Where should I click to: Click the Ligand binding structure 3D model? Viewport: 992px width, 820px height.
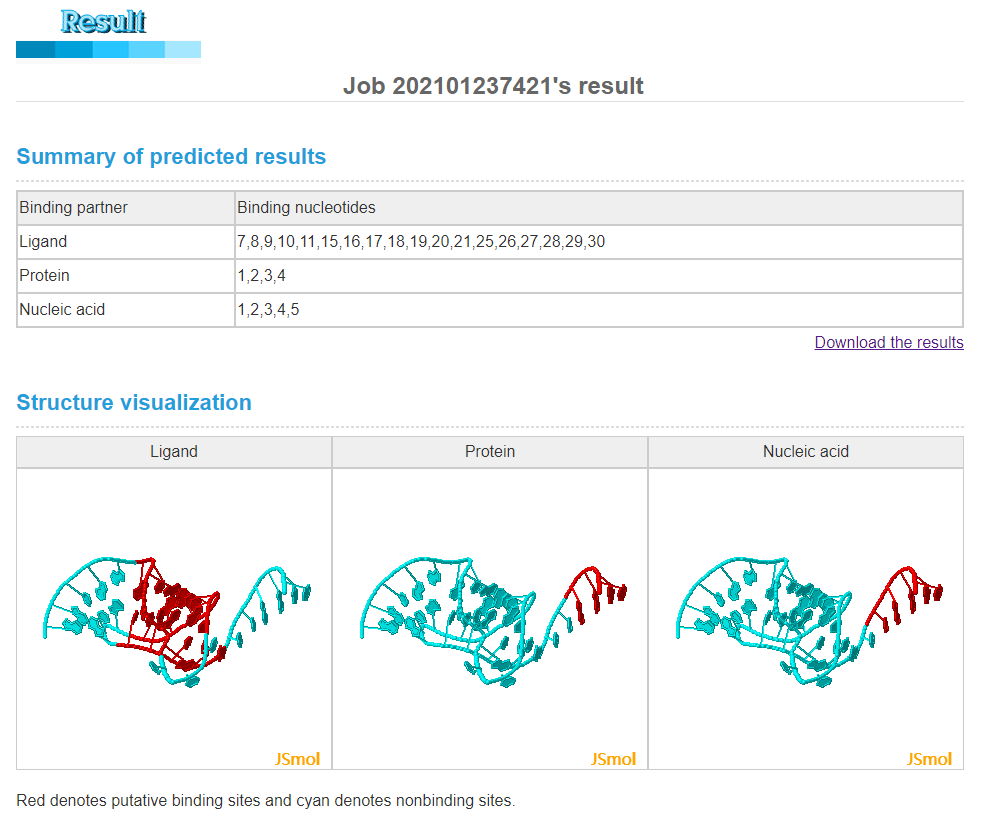177,623
